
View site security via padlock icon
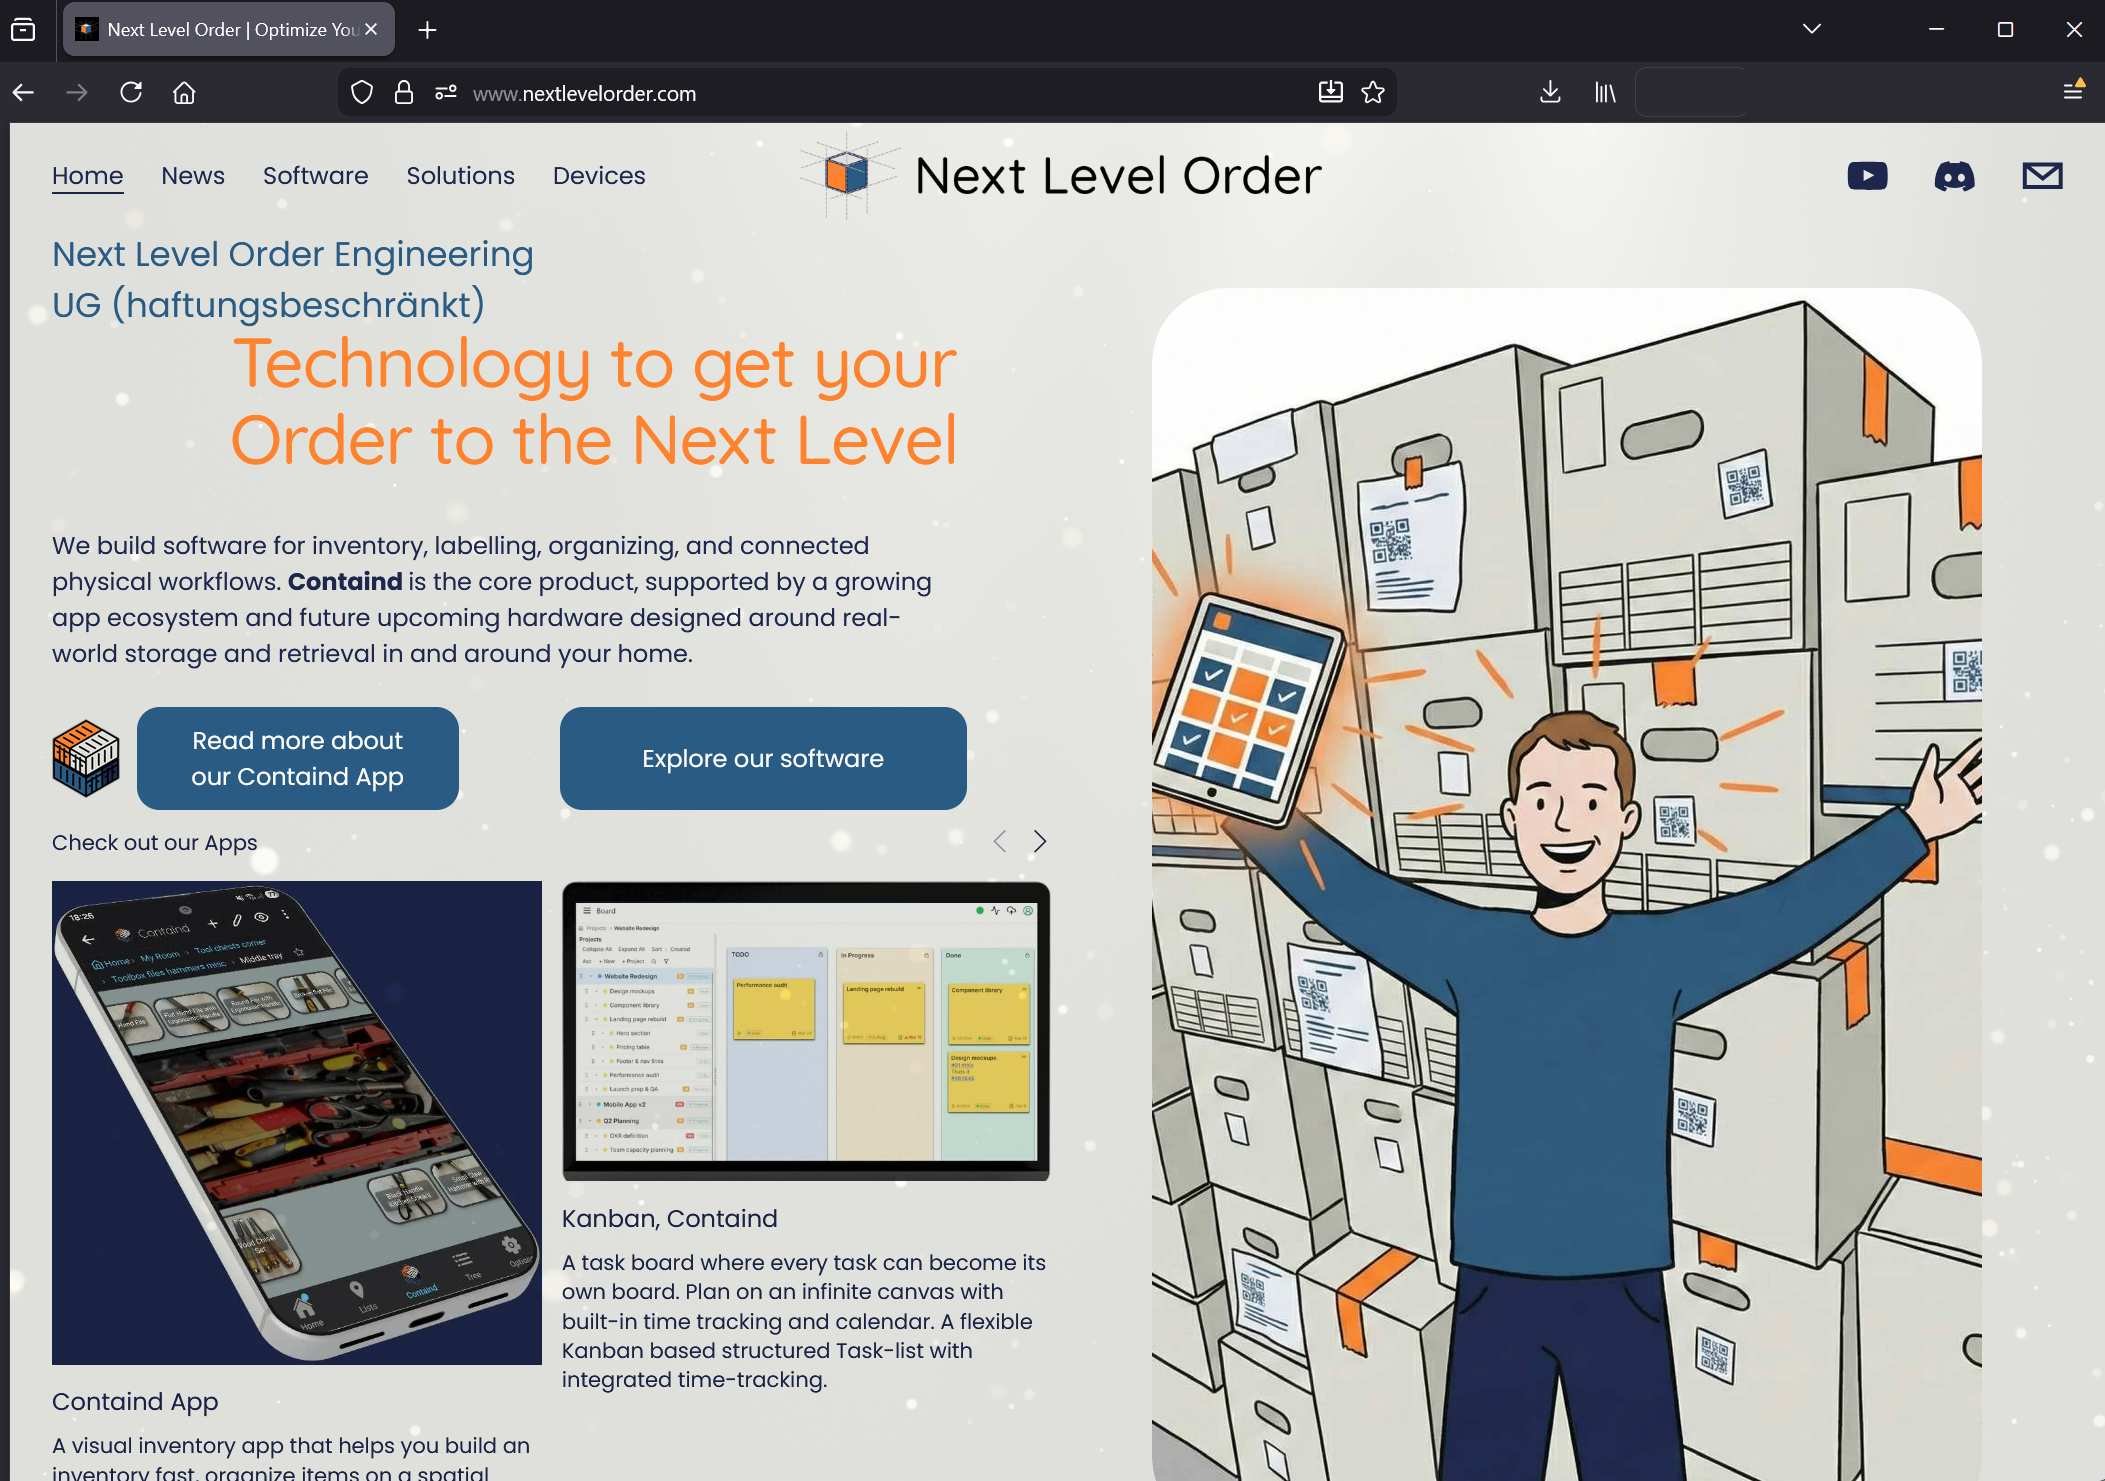(x=404, y=93)
